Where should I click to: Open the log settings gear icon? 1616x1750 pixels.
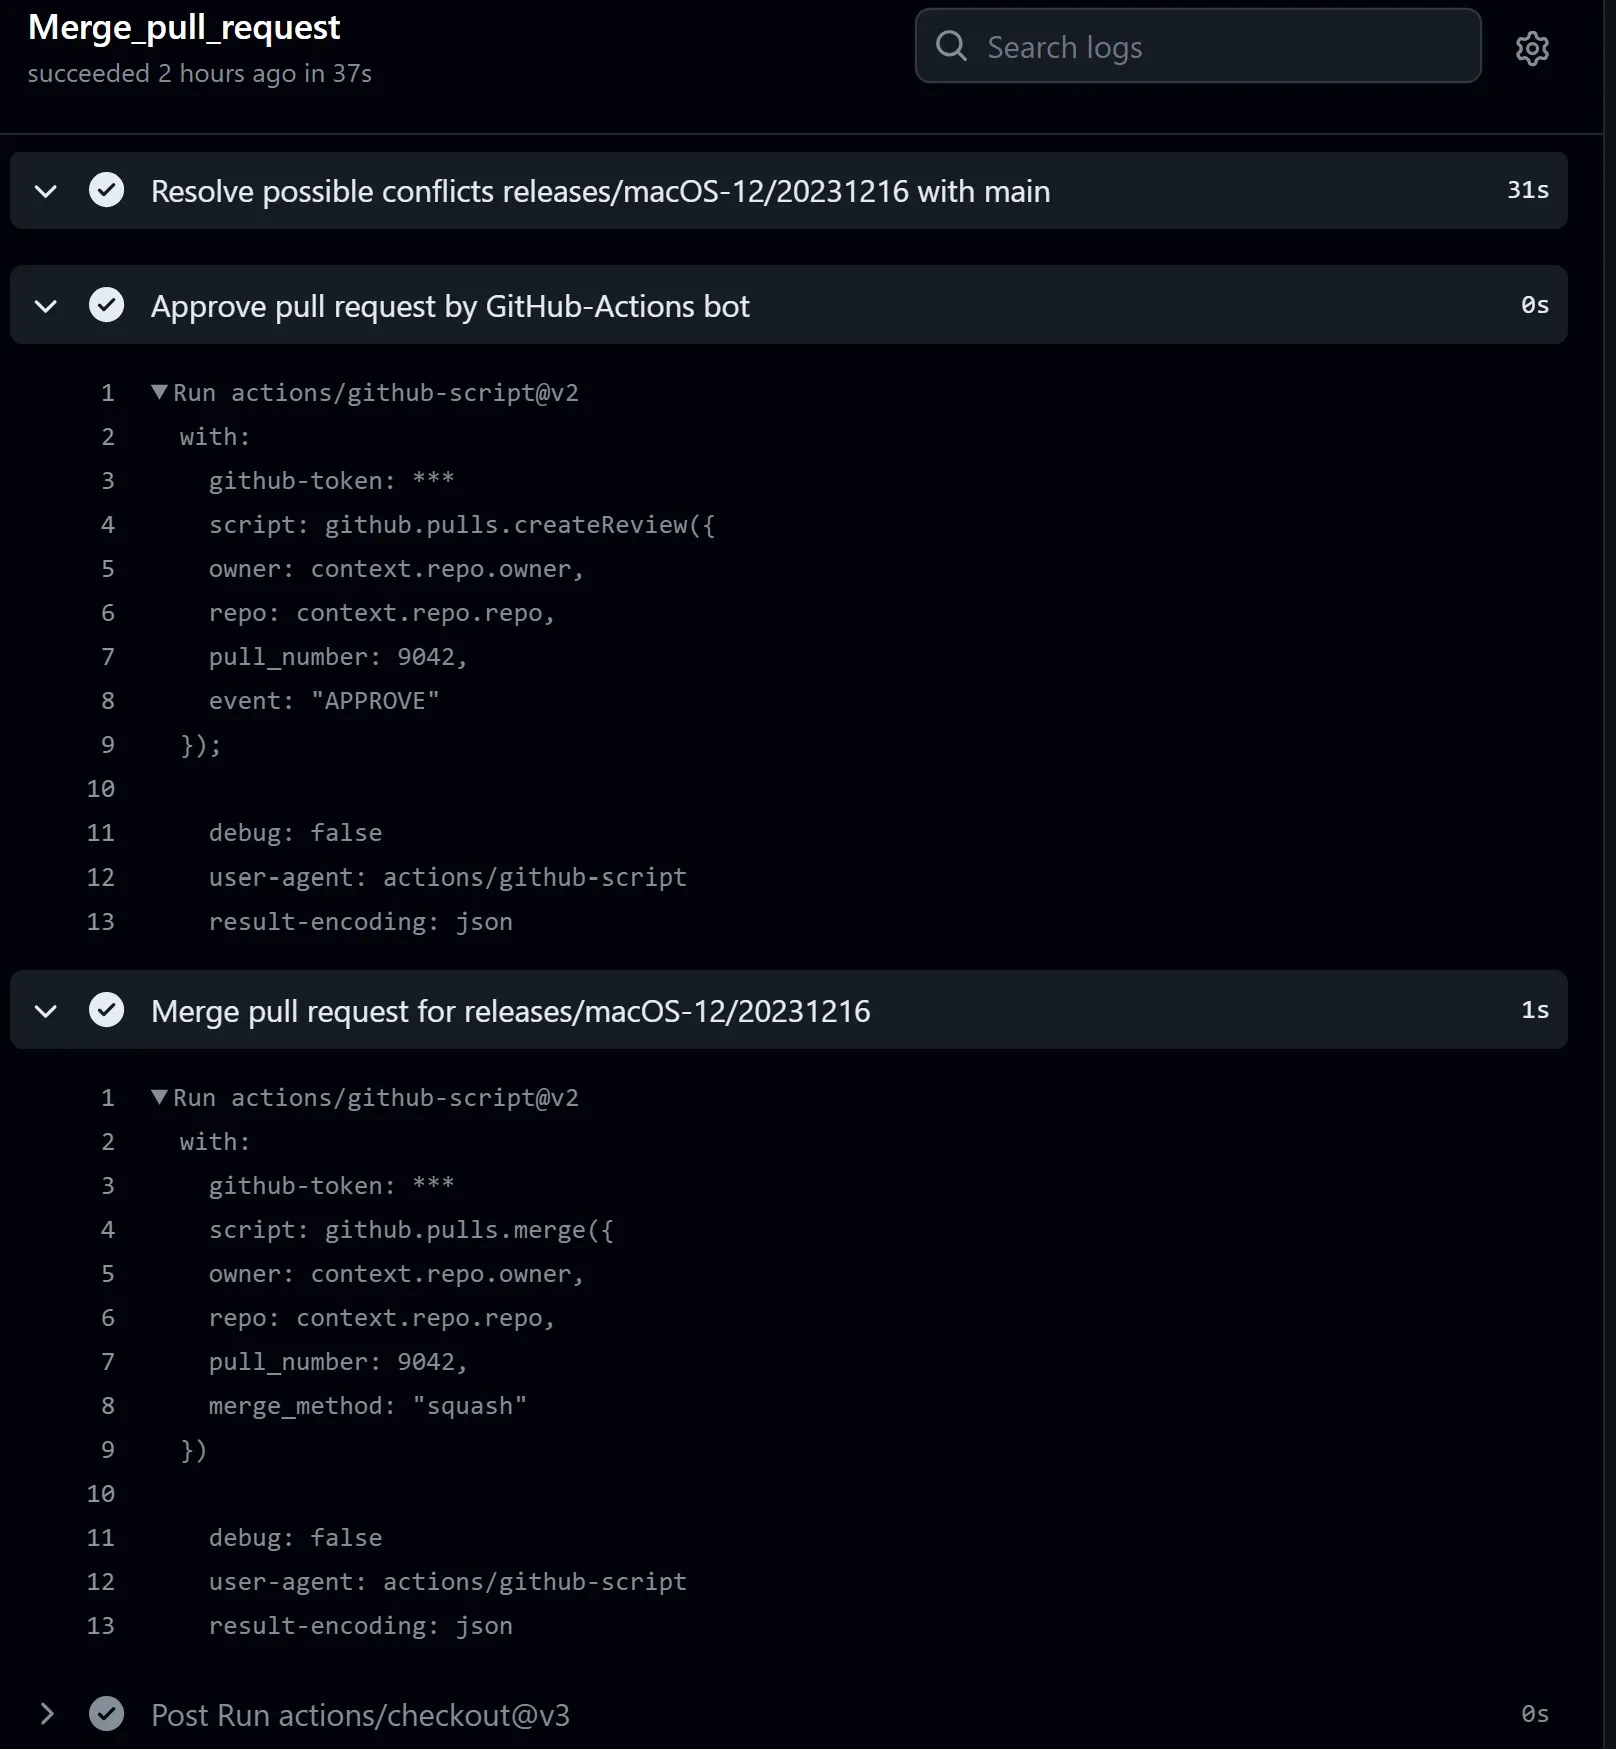click(1532, 48)
